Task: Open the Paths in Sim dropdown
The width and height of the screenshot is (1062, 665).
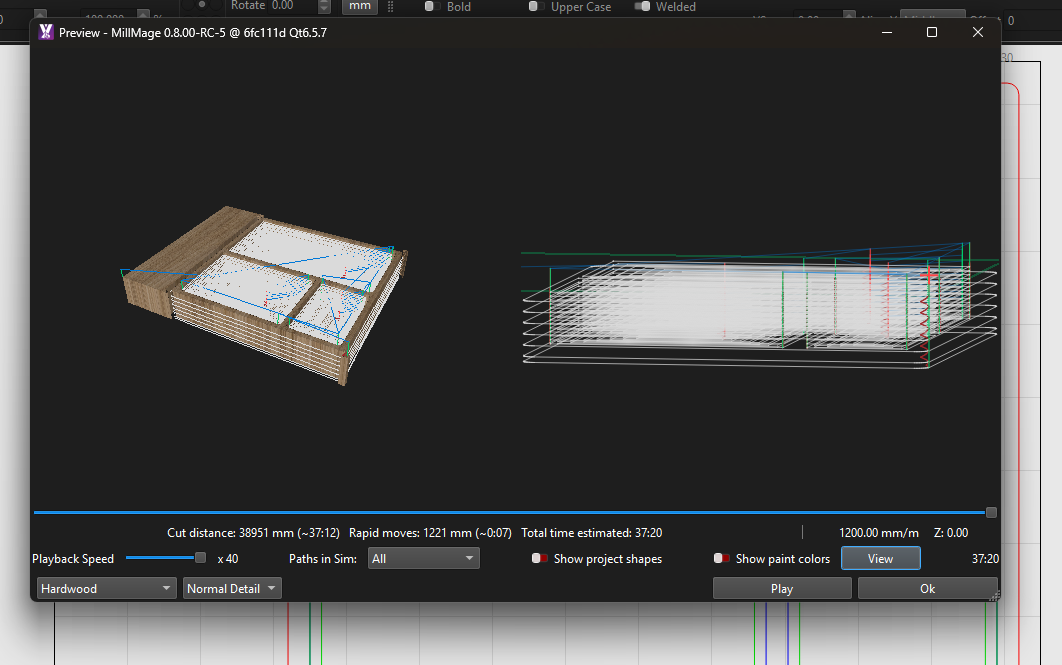Action: click(423, 559)
